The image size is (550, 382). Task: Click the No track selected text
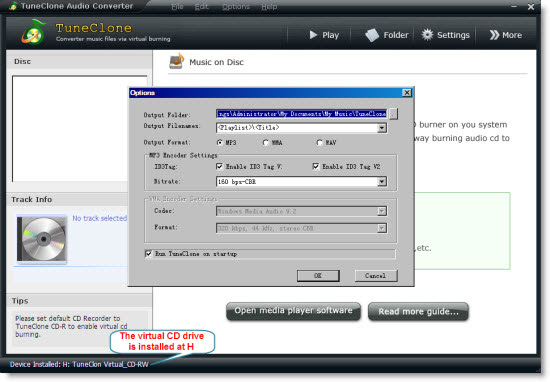click(100, 218)
